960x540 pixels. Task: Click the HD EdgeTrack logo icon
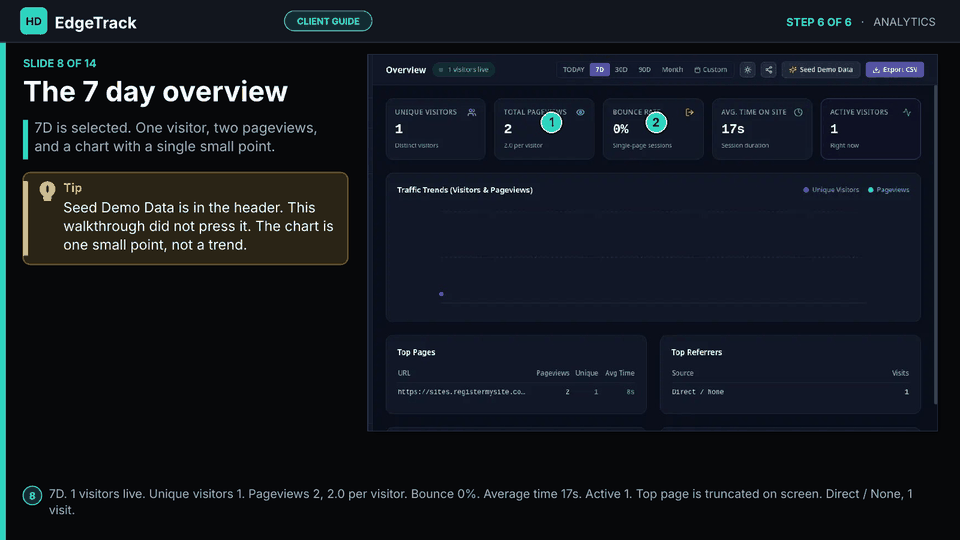coord(33,21)
